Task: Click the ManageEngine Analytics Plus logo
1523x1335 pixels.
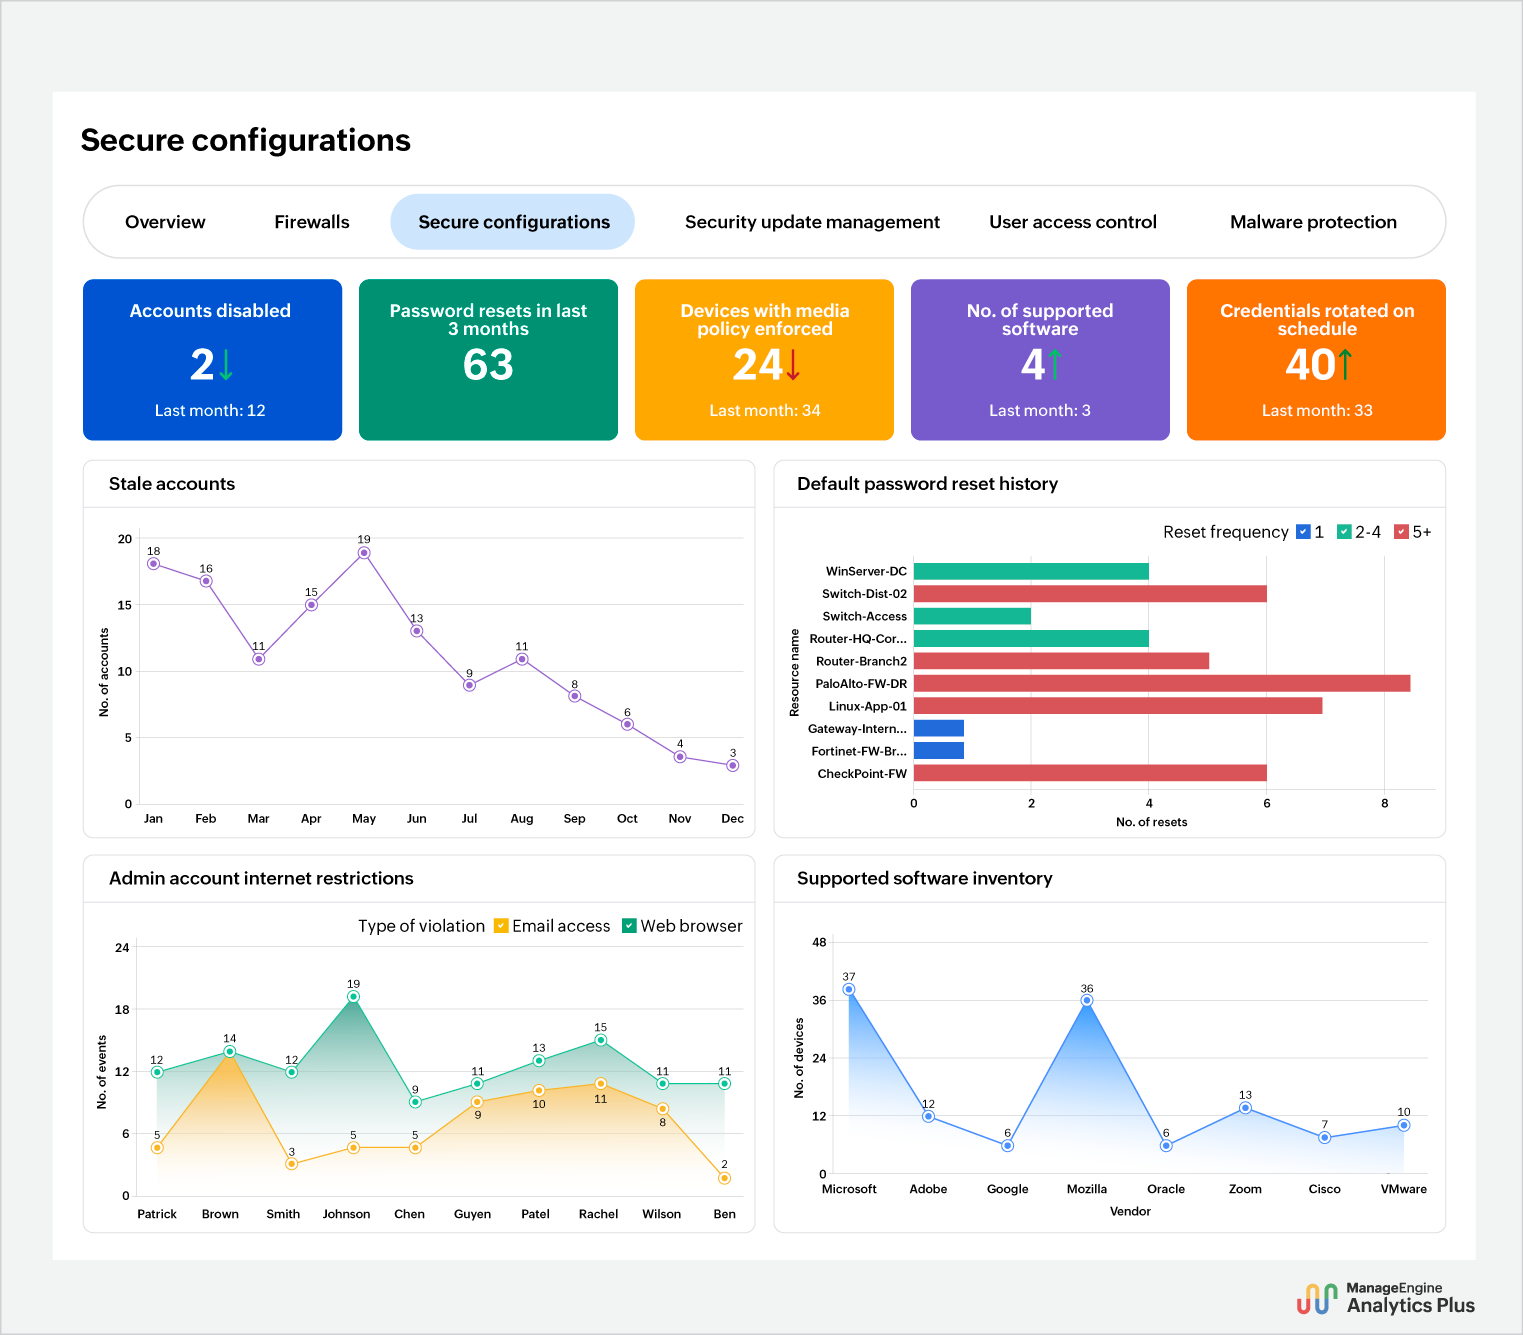Action: 1386,1298
